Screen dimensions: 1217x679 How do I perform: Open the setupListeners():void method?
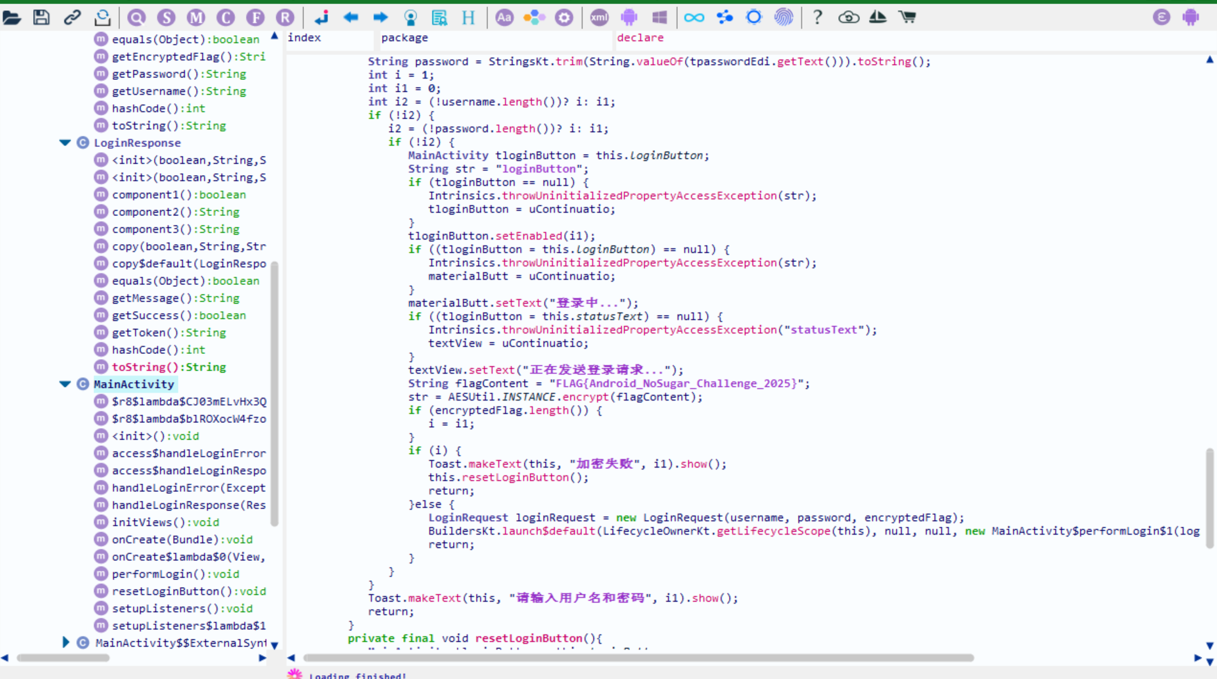coord(182,608)
